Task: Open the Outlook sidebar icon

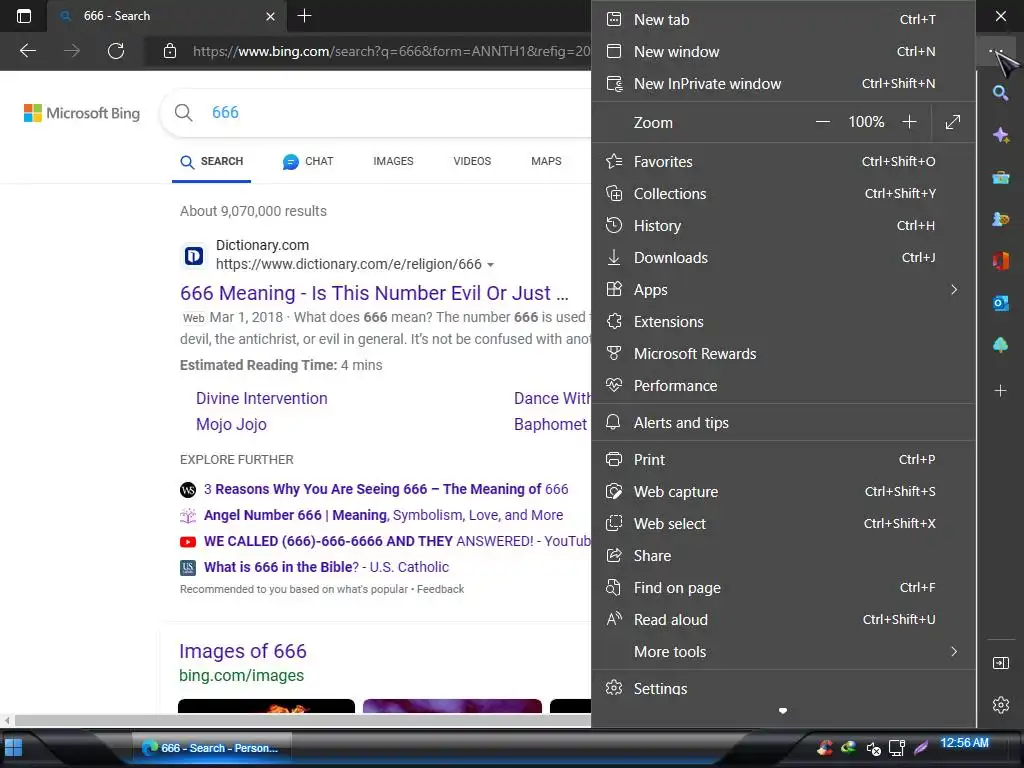Action: 1000,303
